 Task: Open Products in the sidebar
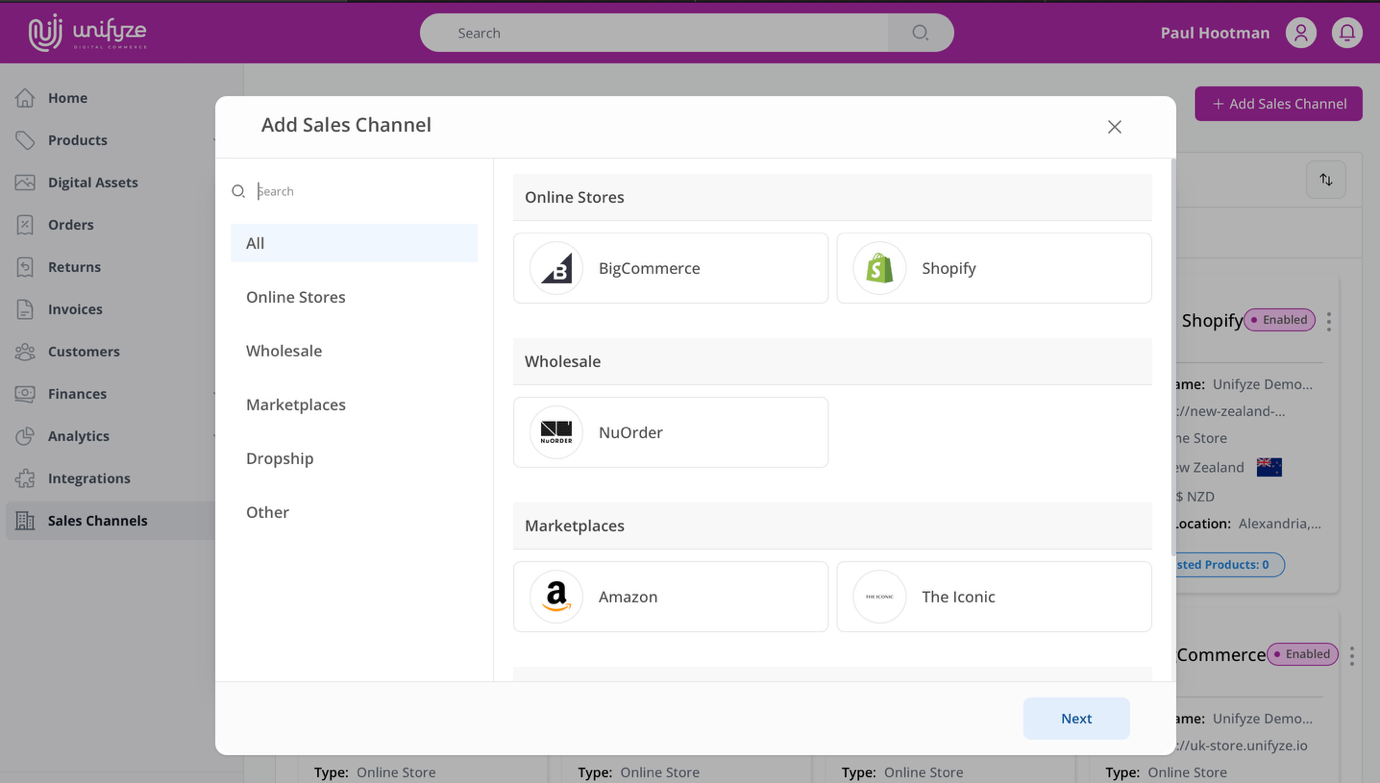(x=108, y=140)
